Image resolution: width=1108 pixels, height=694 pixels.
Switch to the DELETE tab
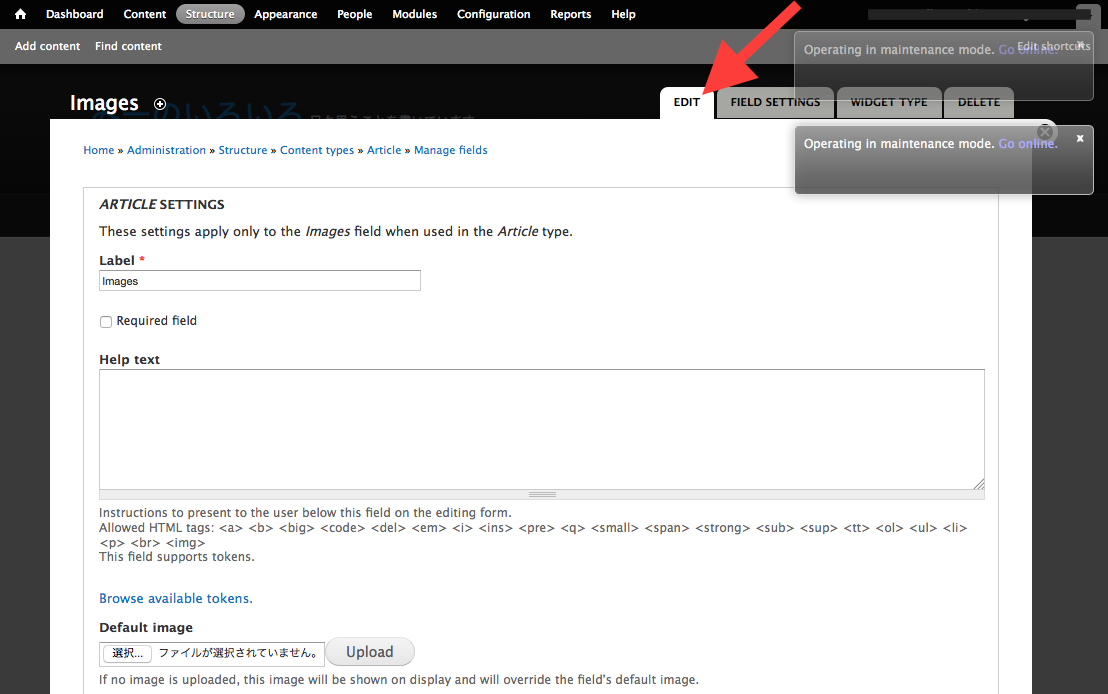[979, 102]
